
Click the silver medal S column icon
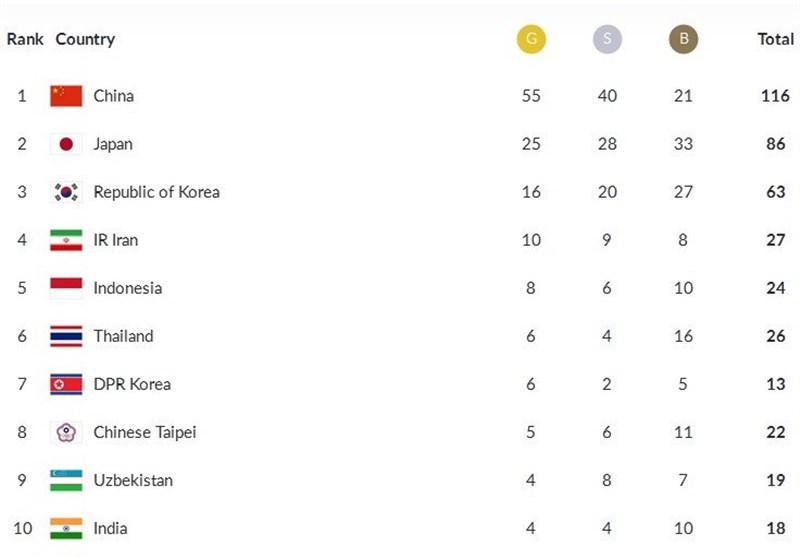(x=607, y=39)
